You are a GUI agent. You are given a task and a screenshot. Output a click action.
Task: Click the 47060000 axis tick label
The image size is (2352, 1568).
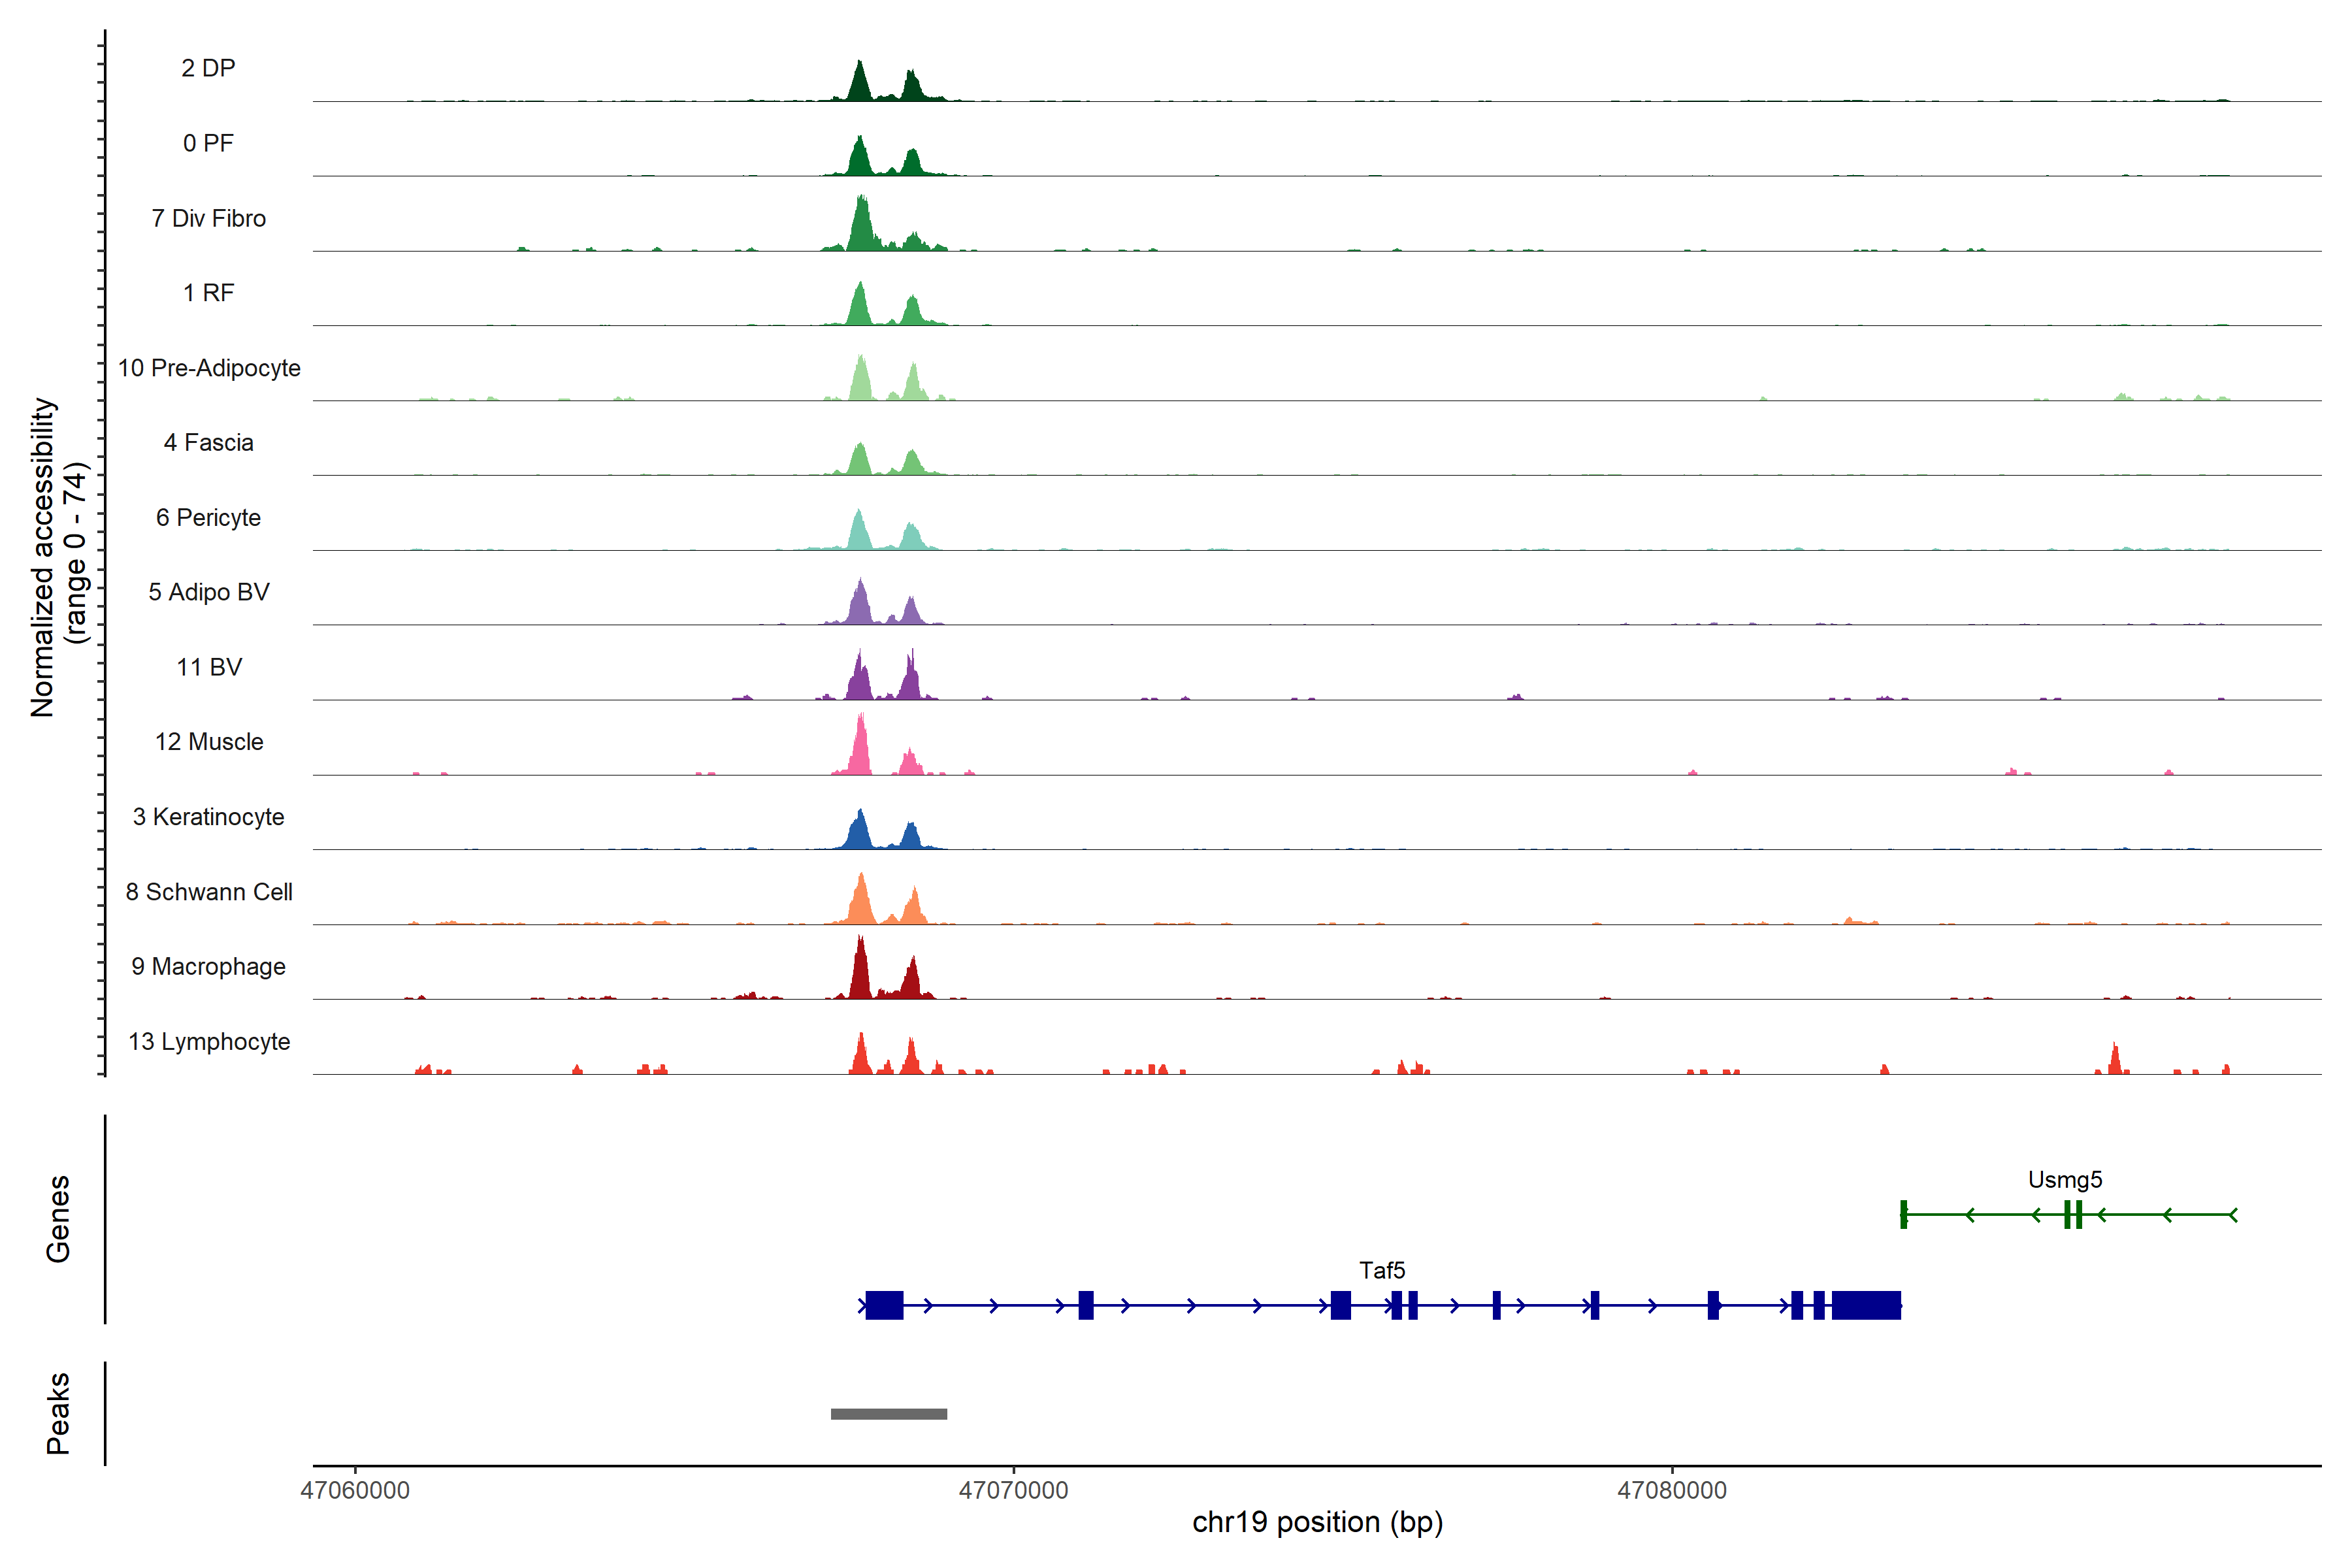pos(355,1490)
